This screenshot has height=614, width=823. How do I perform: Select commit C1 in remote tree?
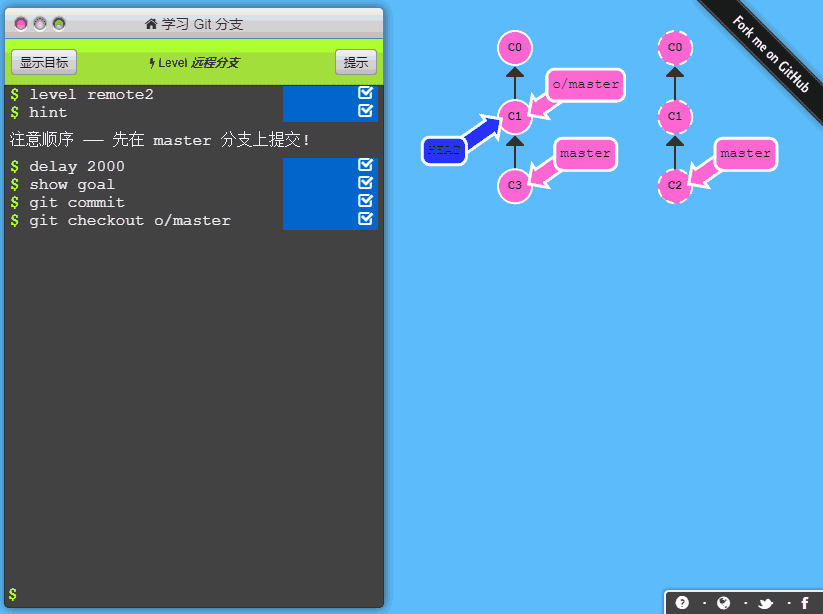[675, 116]
